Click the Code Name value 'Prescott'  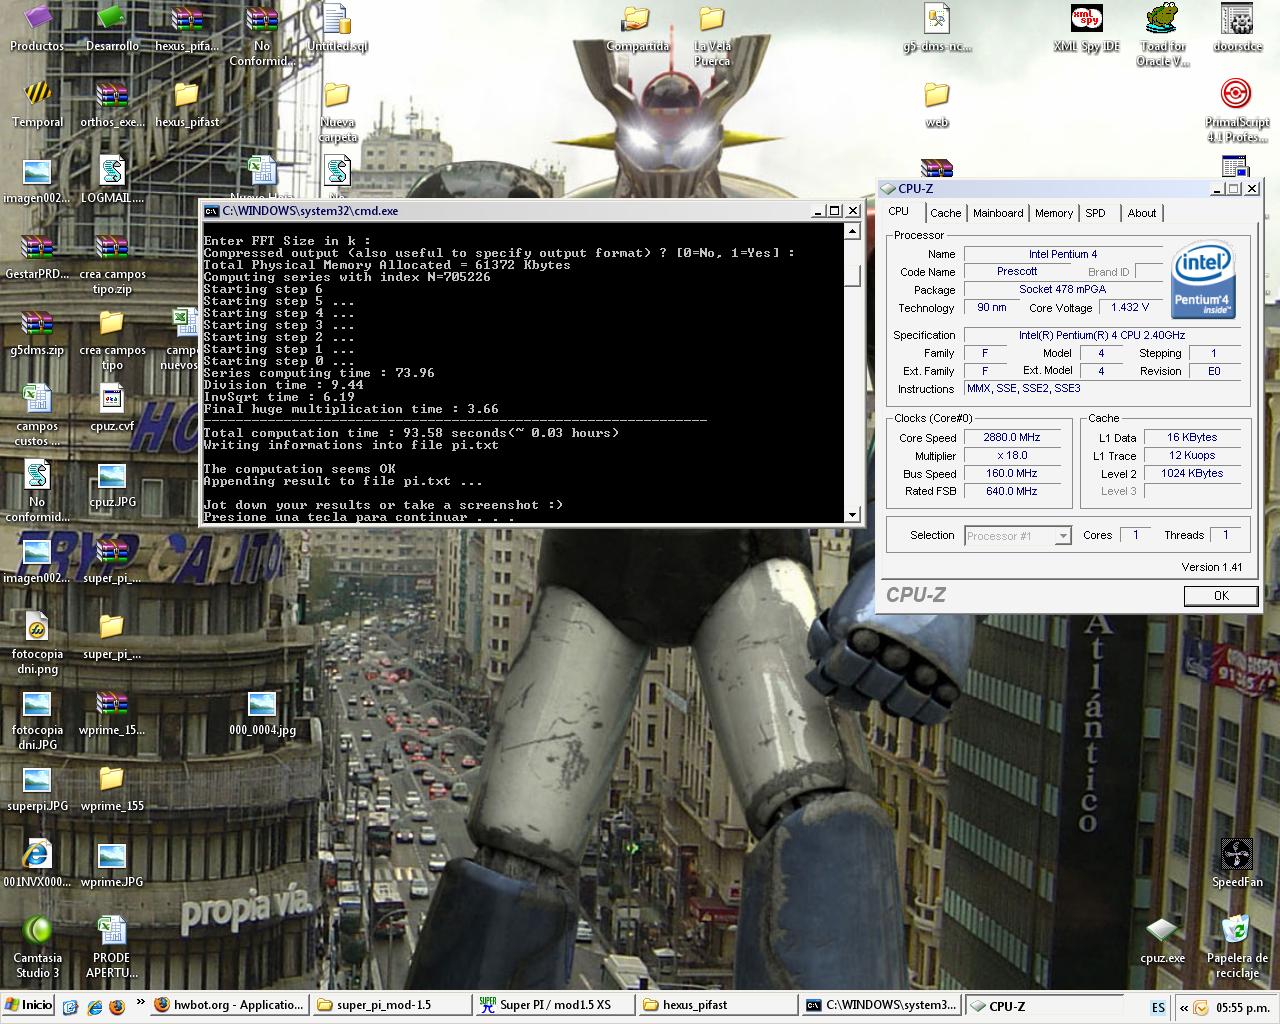(x=1017, y=272)
